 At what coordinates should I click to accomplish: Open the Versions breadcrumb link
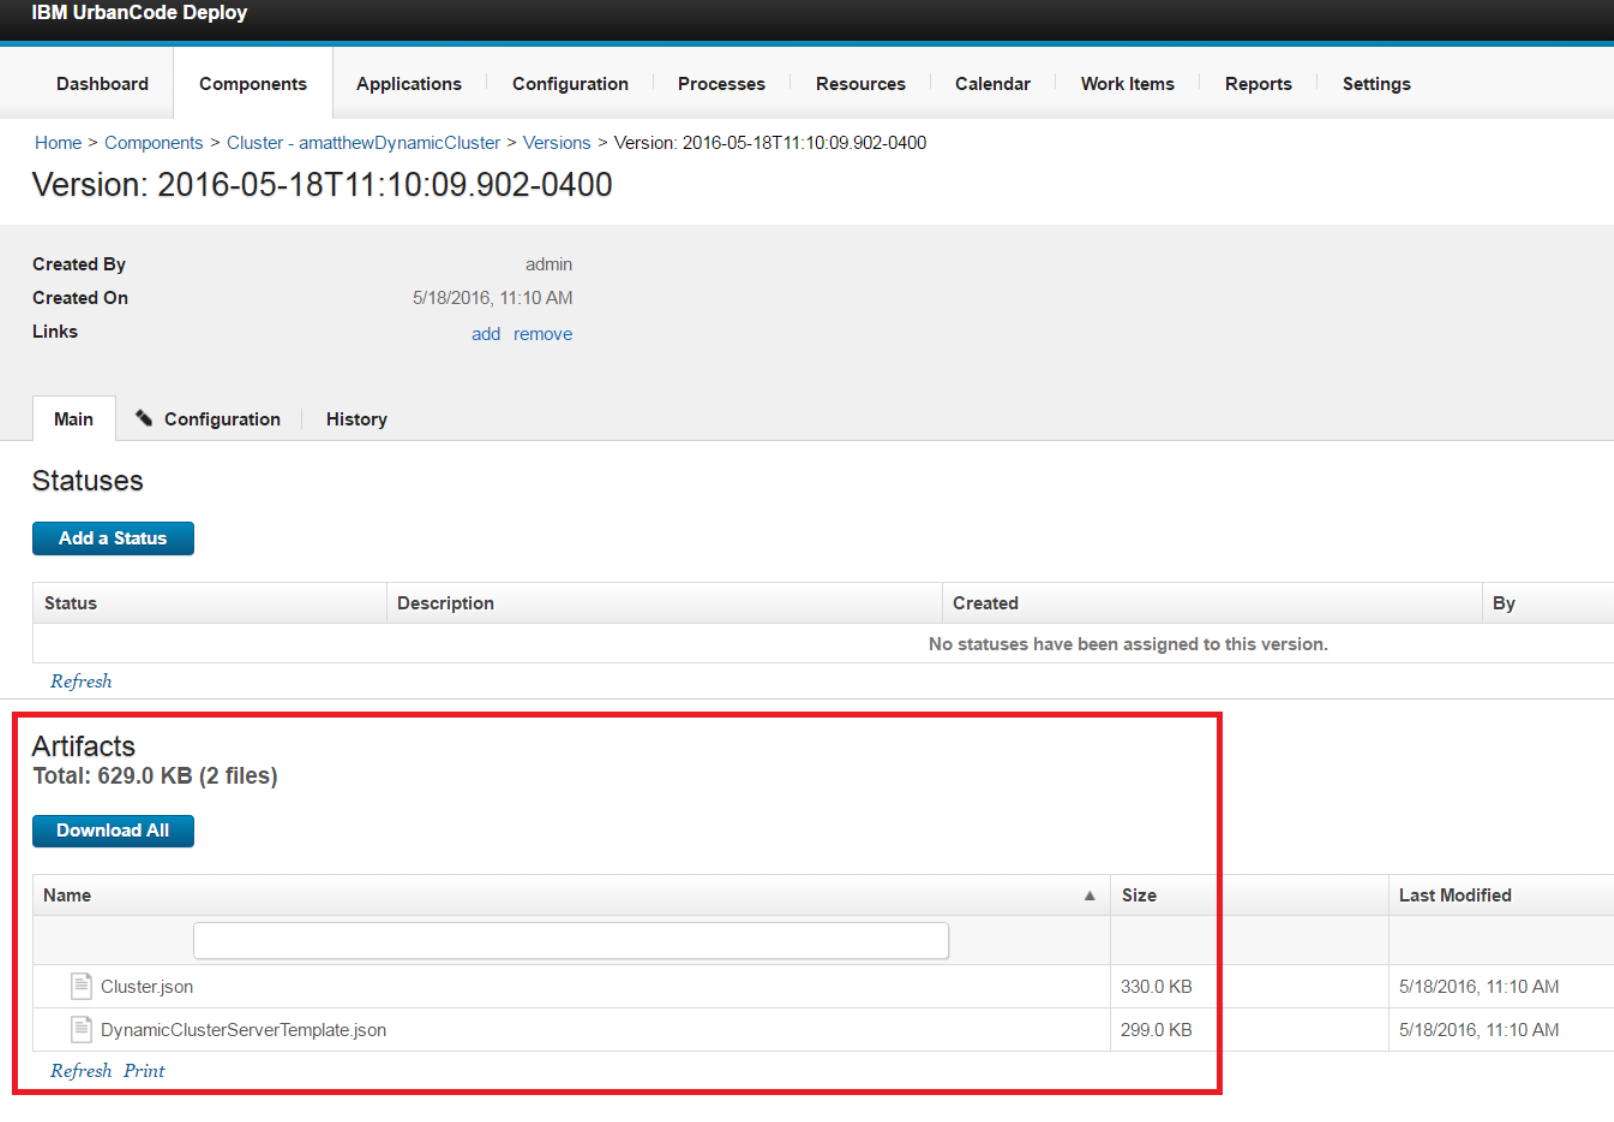point(556,143)
